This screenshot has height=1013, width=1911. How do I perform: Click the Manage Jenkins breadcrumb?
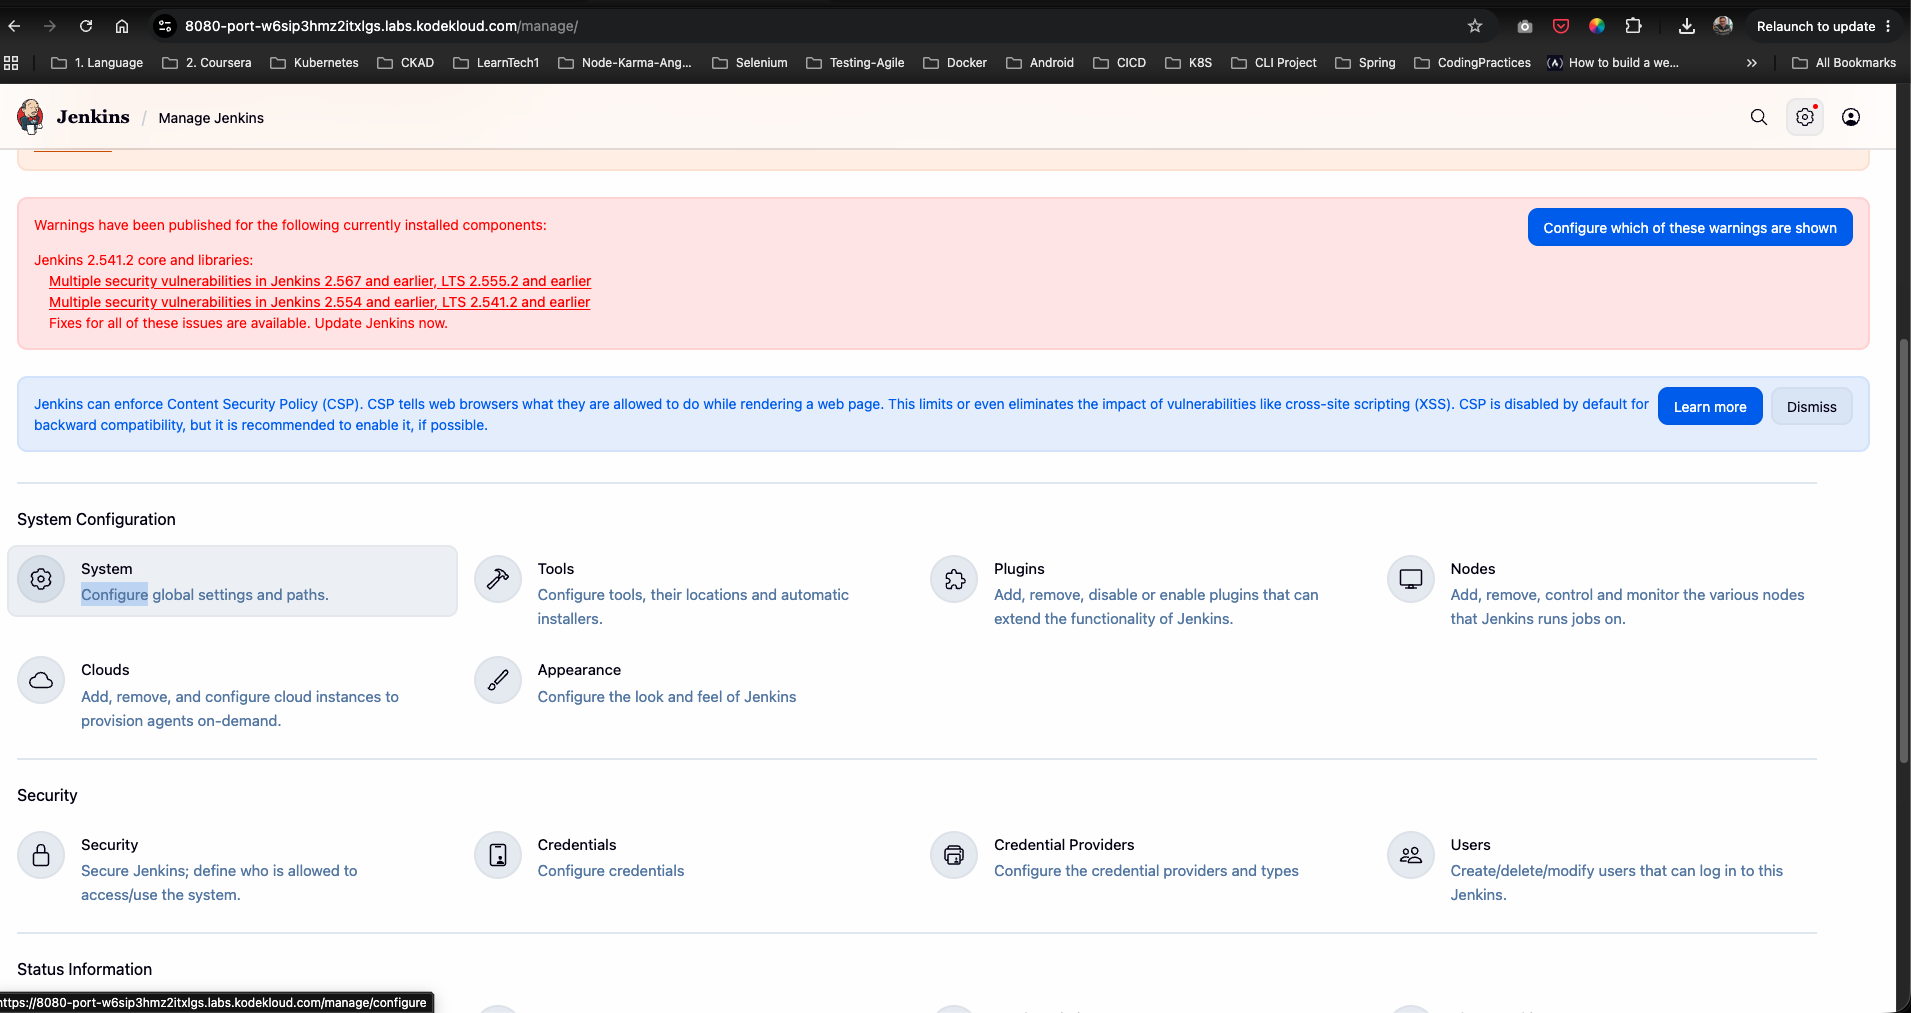[x=211, y=118]
